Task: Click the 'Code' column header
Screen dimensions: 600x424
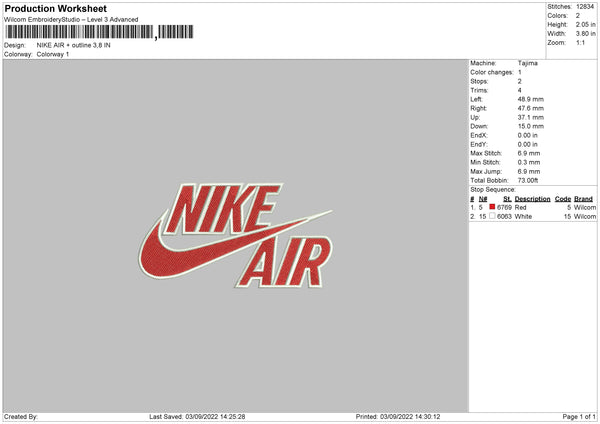Action: 563,199
